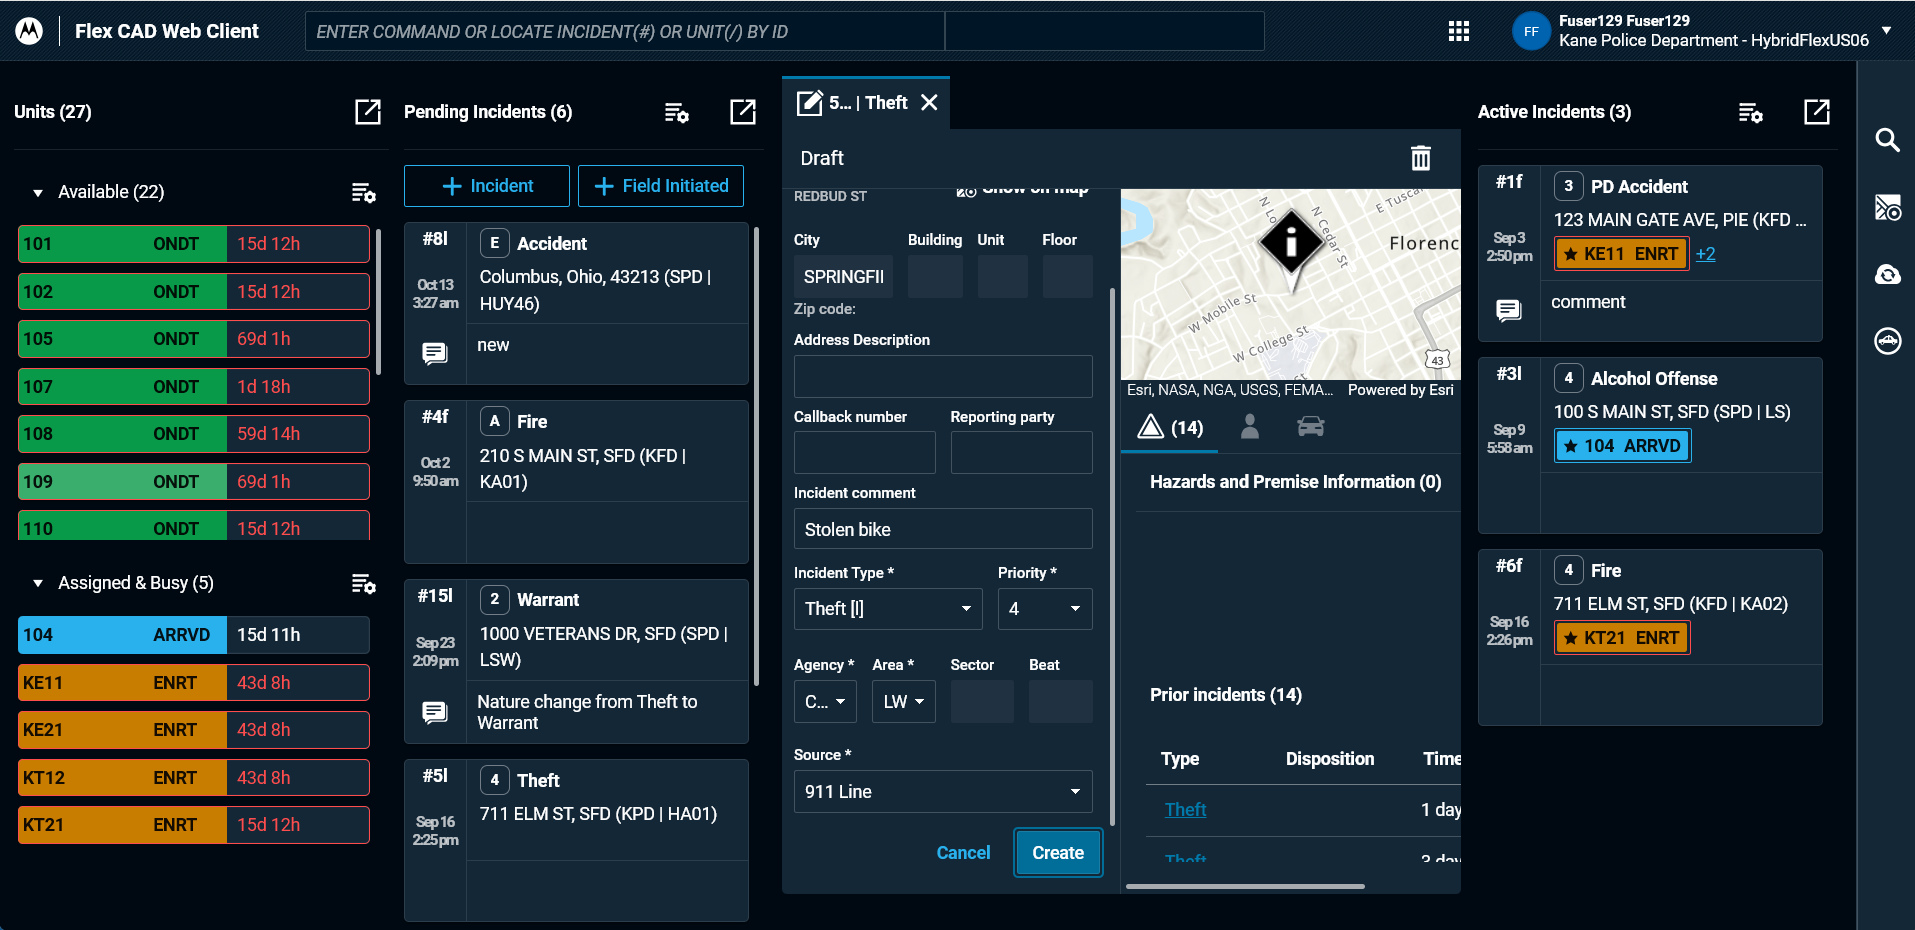Click the comment icon on PD Accident #1f
This screenshot has height=930, width=1915.
tap(1509, 310)
